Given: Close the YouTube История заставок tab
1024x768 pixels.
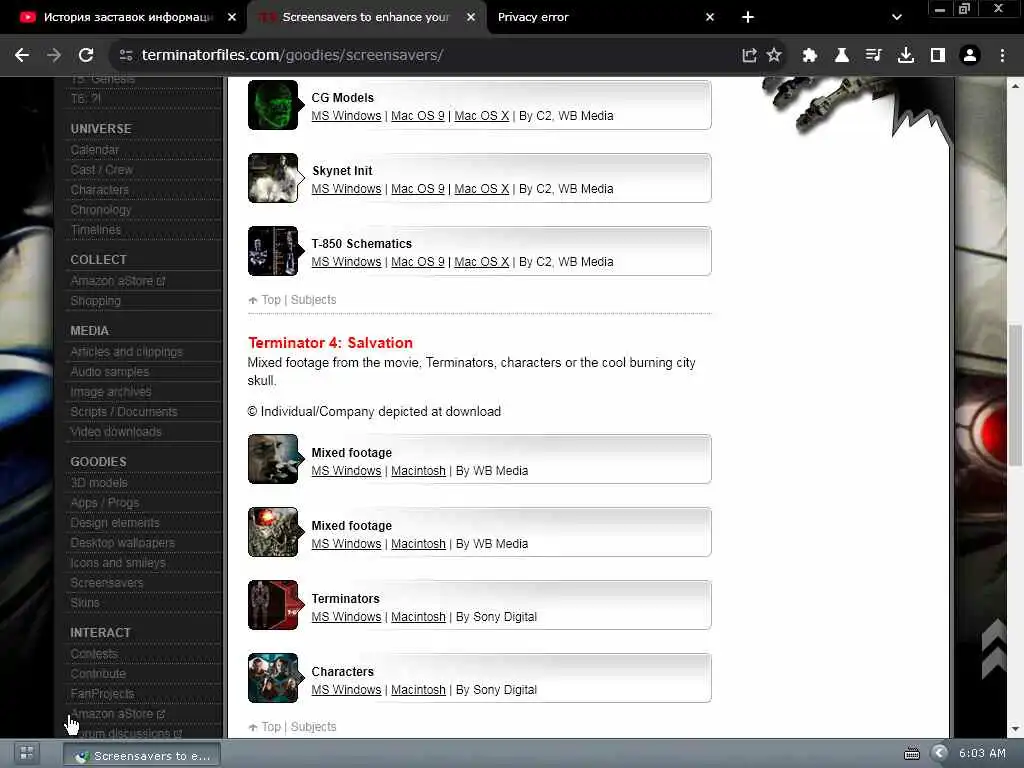Looking at the screenshot, I should point(232,18).
